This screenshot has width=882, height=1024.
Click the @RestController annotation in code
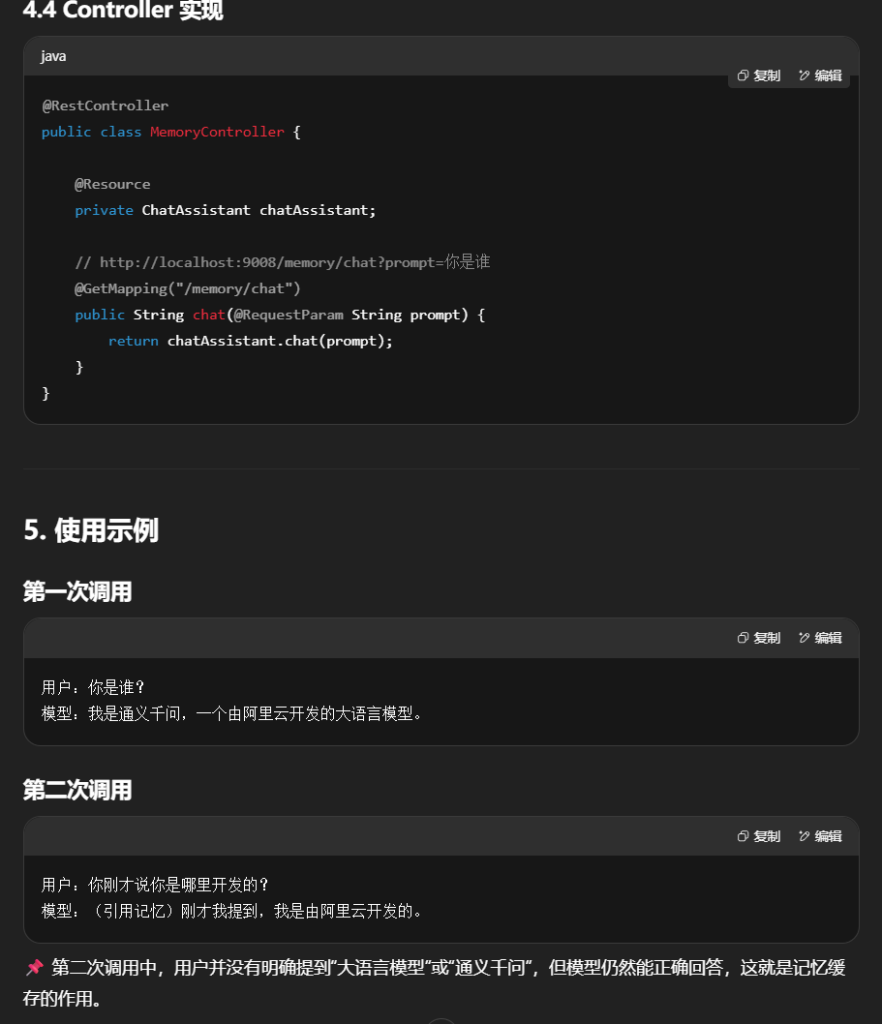tap(105, 106)
